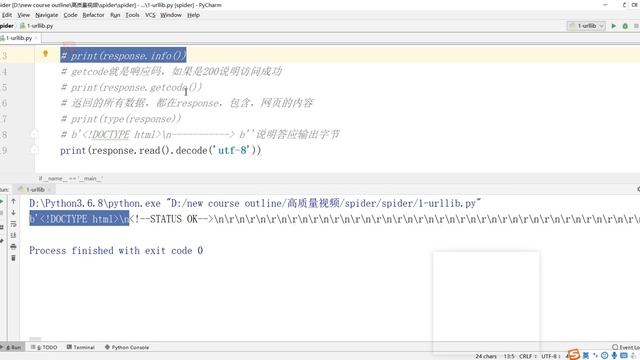Click the D:\Python3.6.8\python.exe command line output
The height and width of the screenshot is (360, 640).
pyautogui.click(x=255, y=203)
